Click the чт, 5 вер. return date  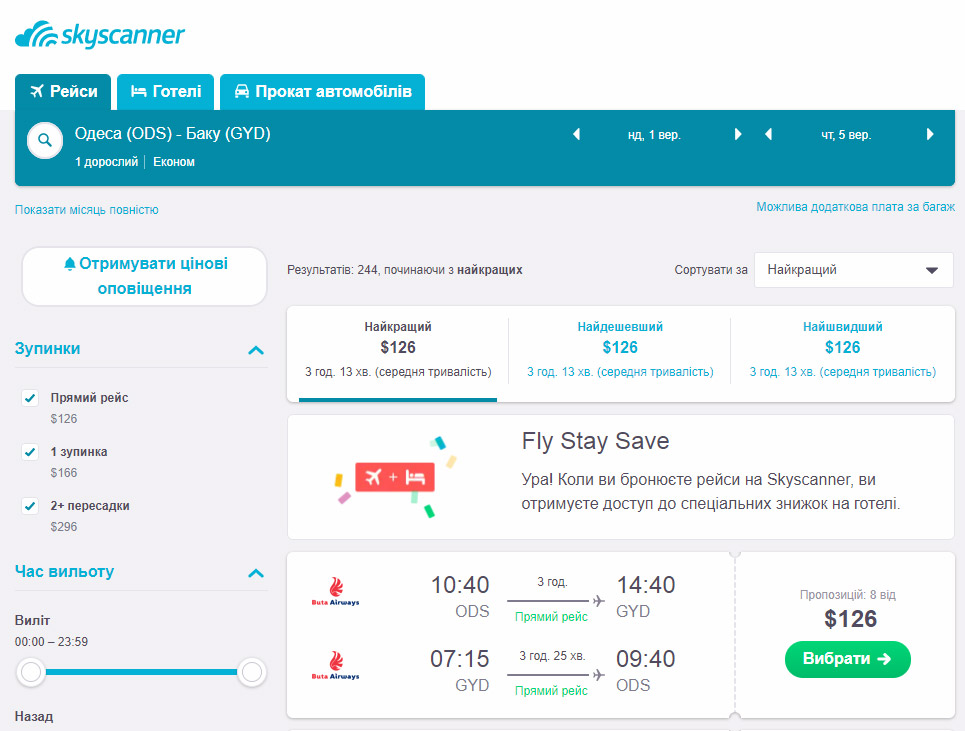(x=846, y=135)
